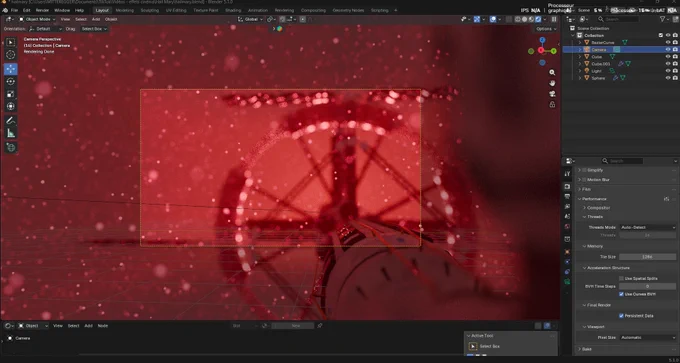This screenshot has height=363, width=680.
Task: Select the Move tool
Action: 10,69
